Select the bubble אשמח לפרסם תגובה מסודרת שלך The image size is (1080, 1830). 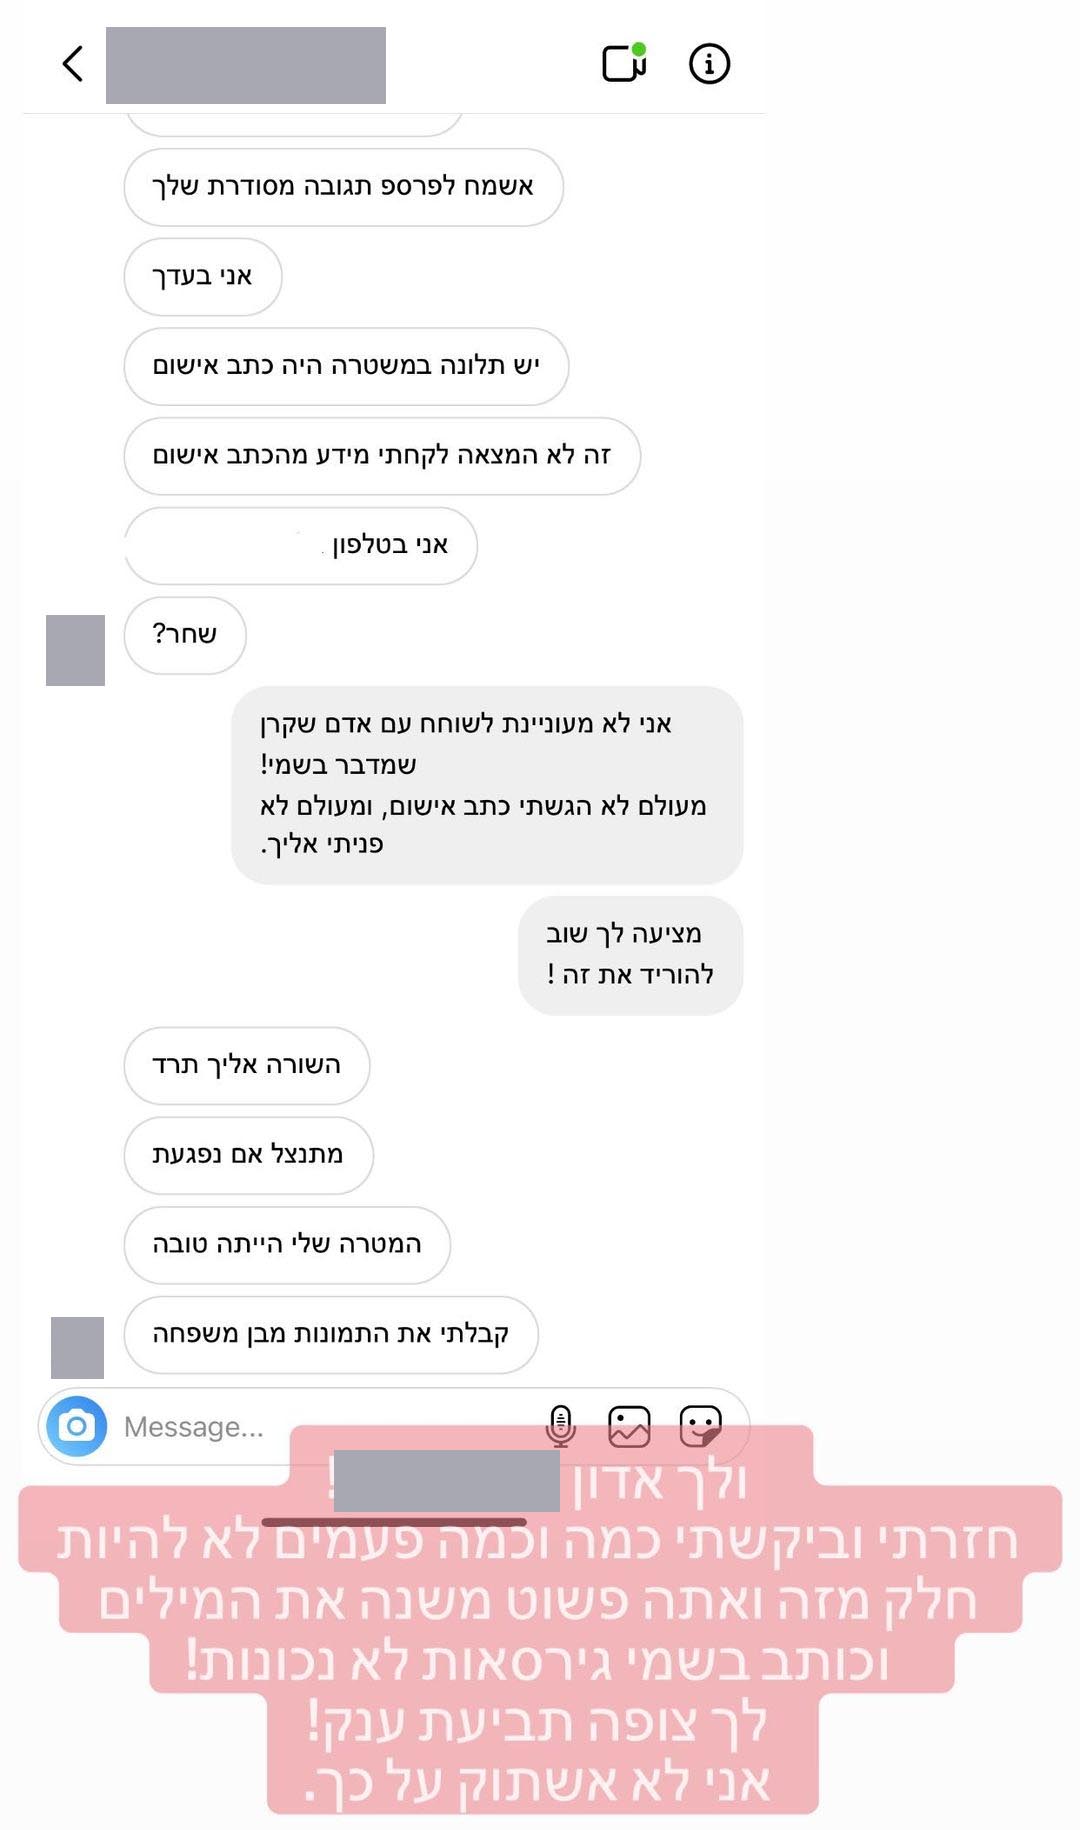pos(343,187)
